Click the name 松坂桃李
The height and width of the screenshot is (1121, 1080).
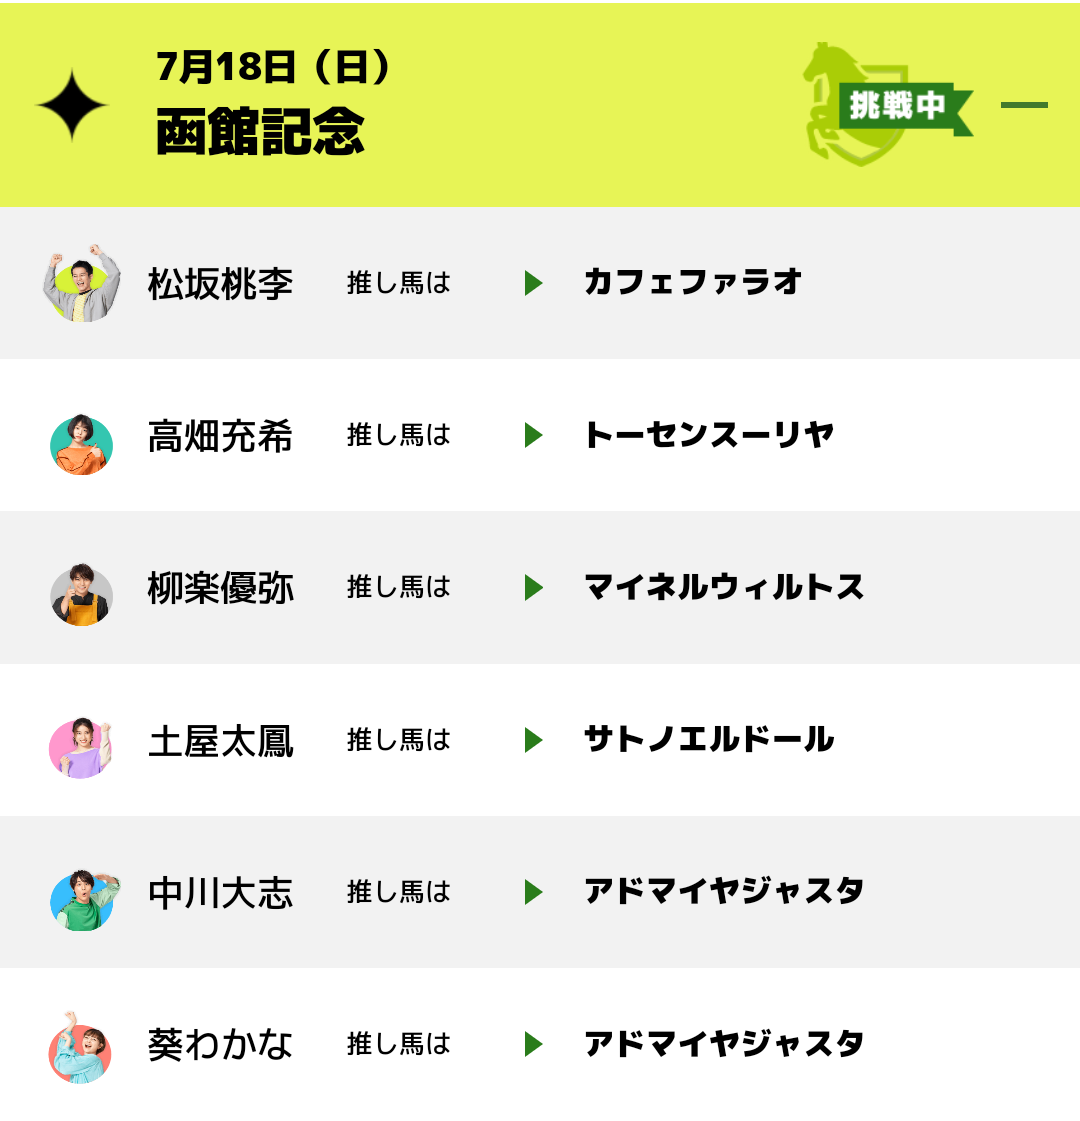click(x=220, y=284)
